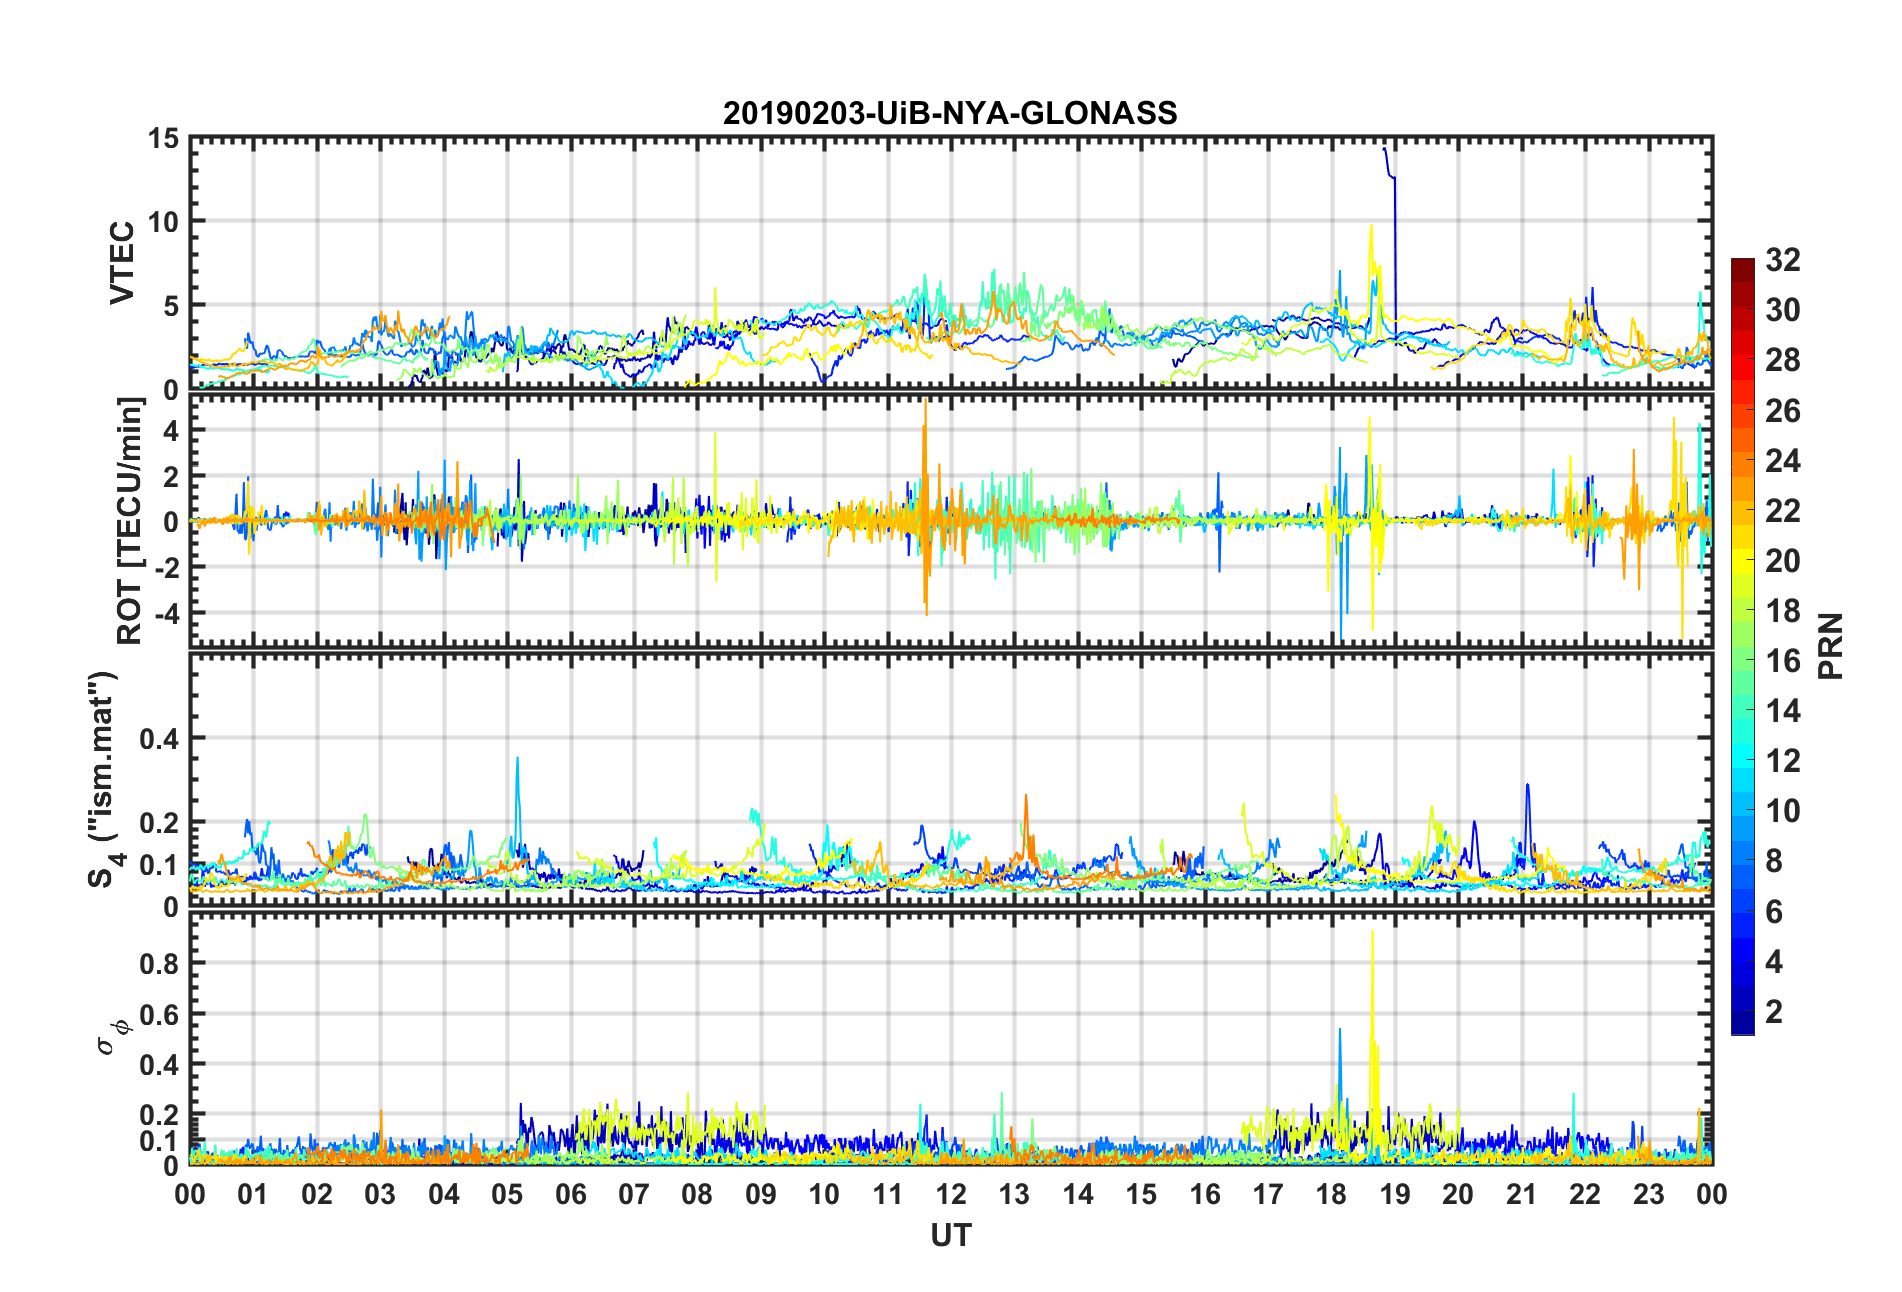Click colorbar tick label 32
Screen dimensions: 1902x1292
pos(1783,260)
